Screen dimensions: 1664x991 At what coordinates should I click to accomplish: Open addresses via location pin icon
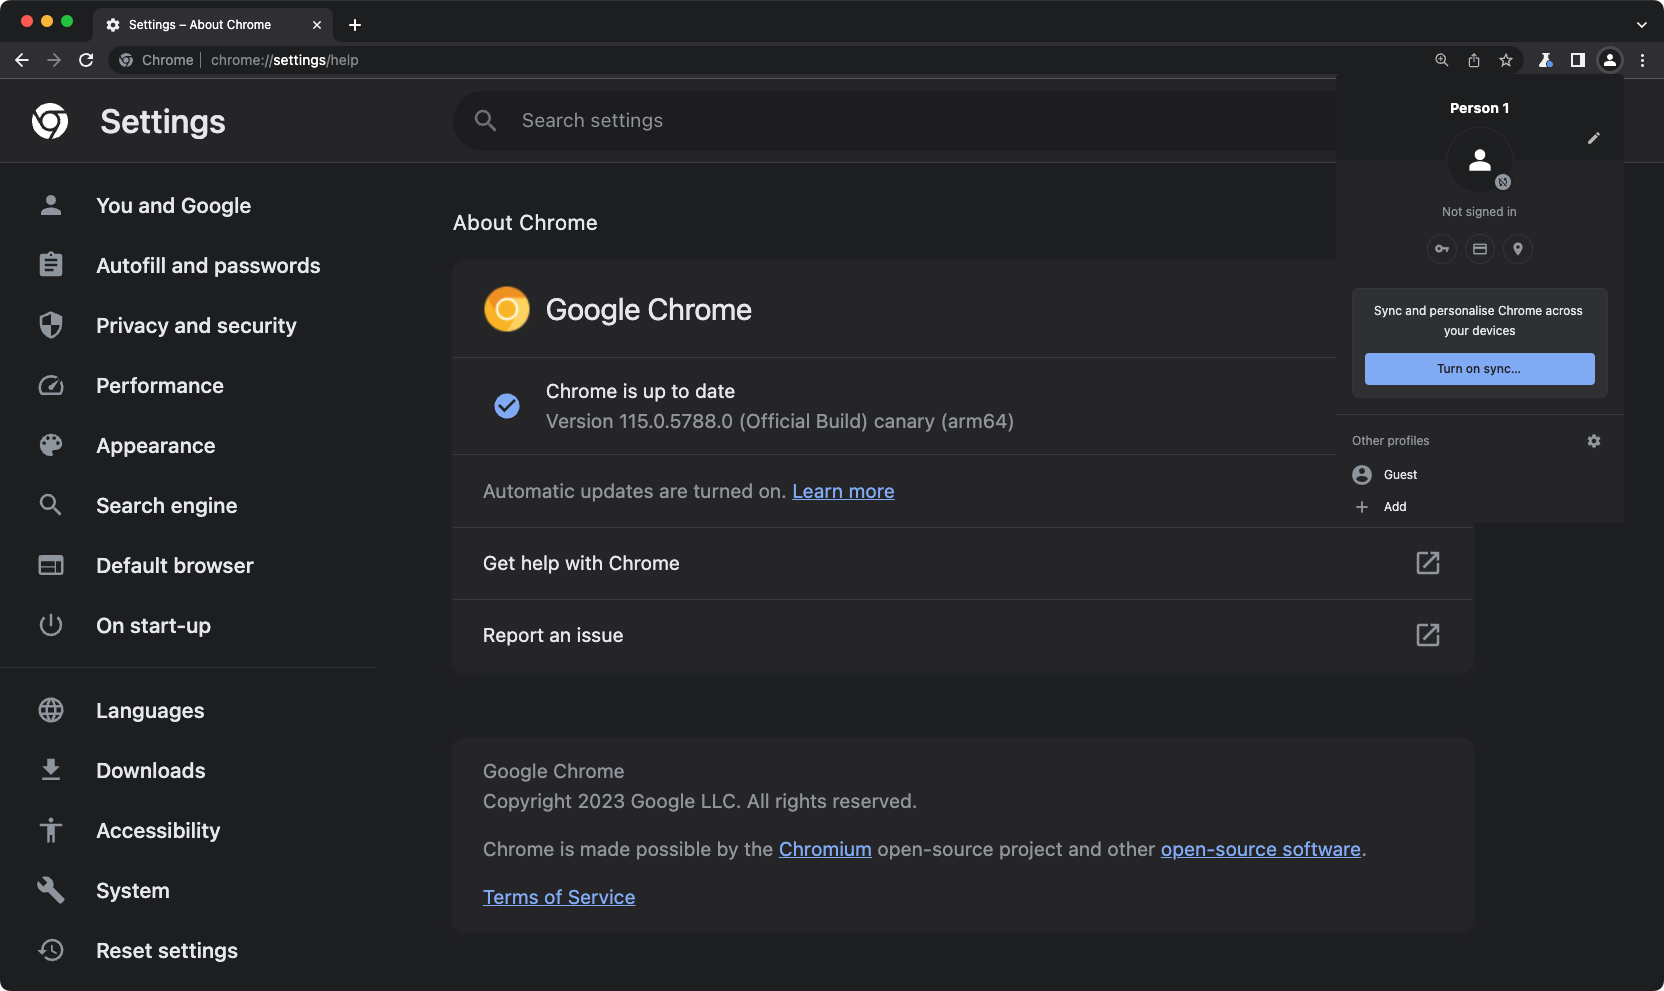(x=1518, y=249)
